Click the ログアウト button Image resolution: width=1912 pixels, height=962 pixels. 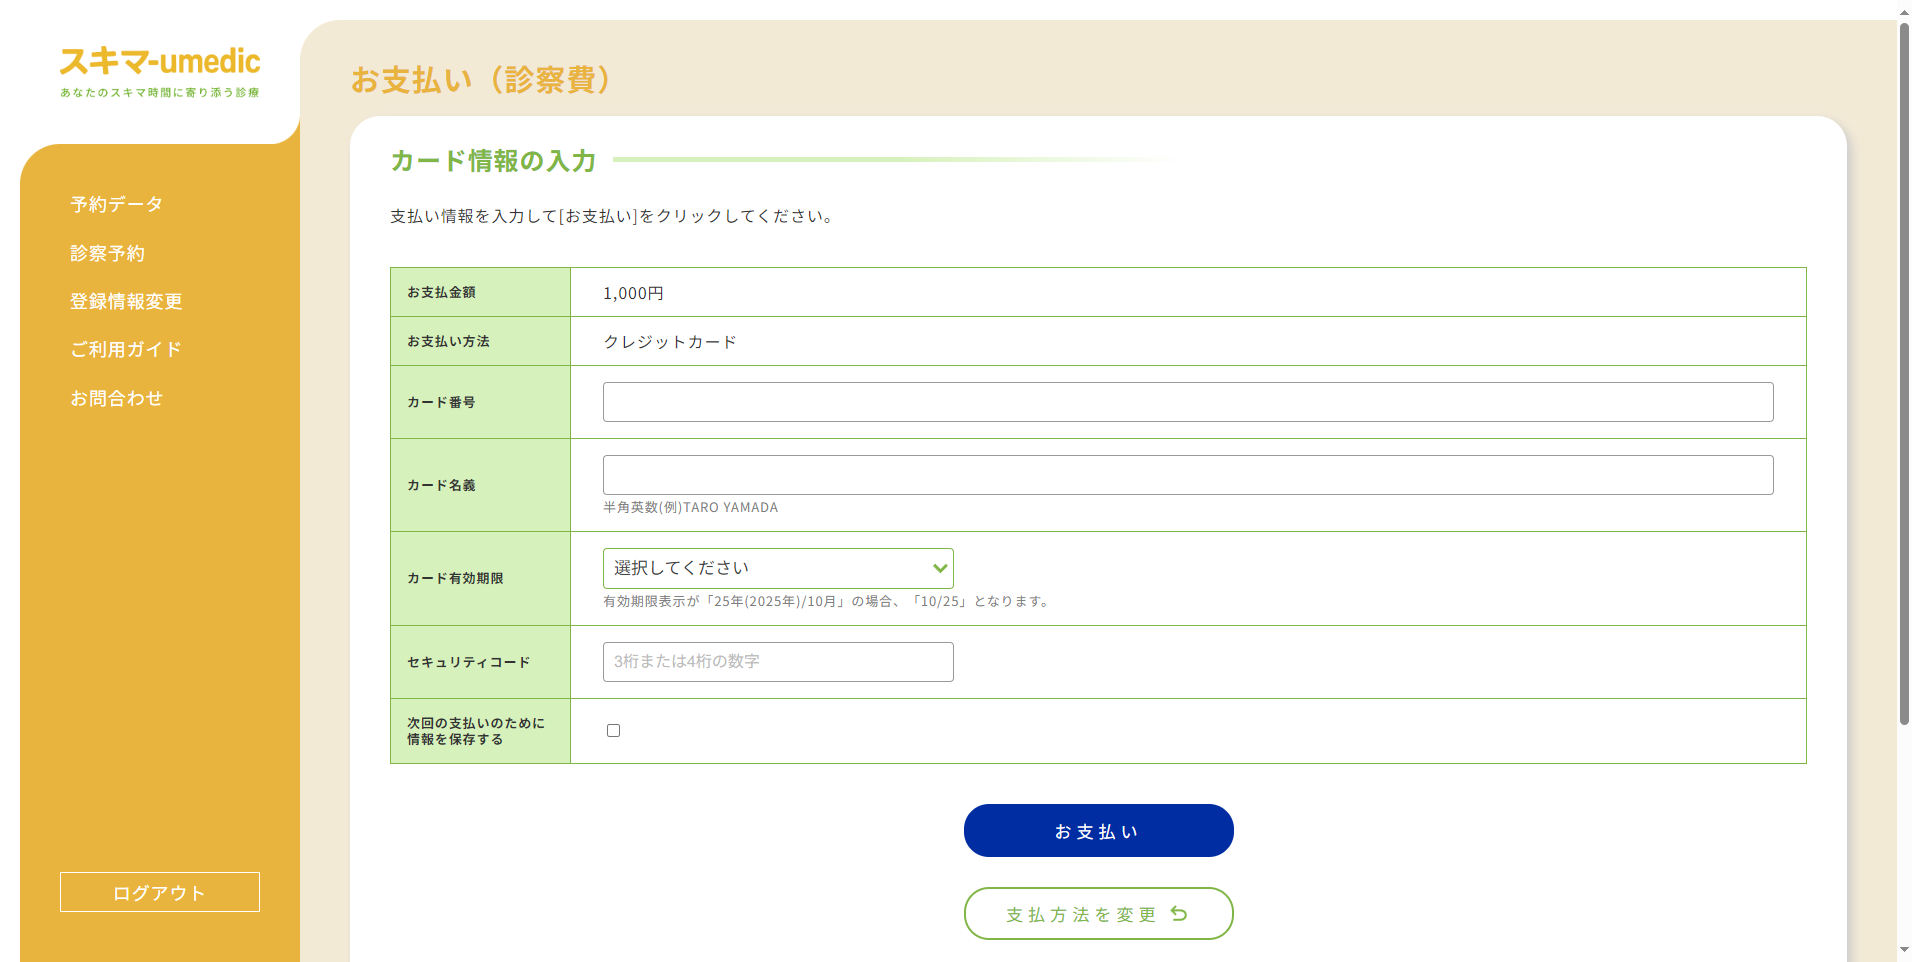(x=158, y=891)
